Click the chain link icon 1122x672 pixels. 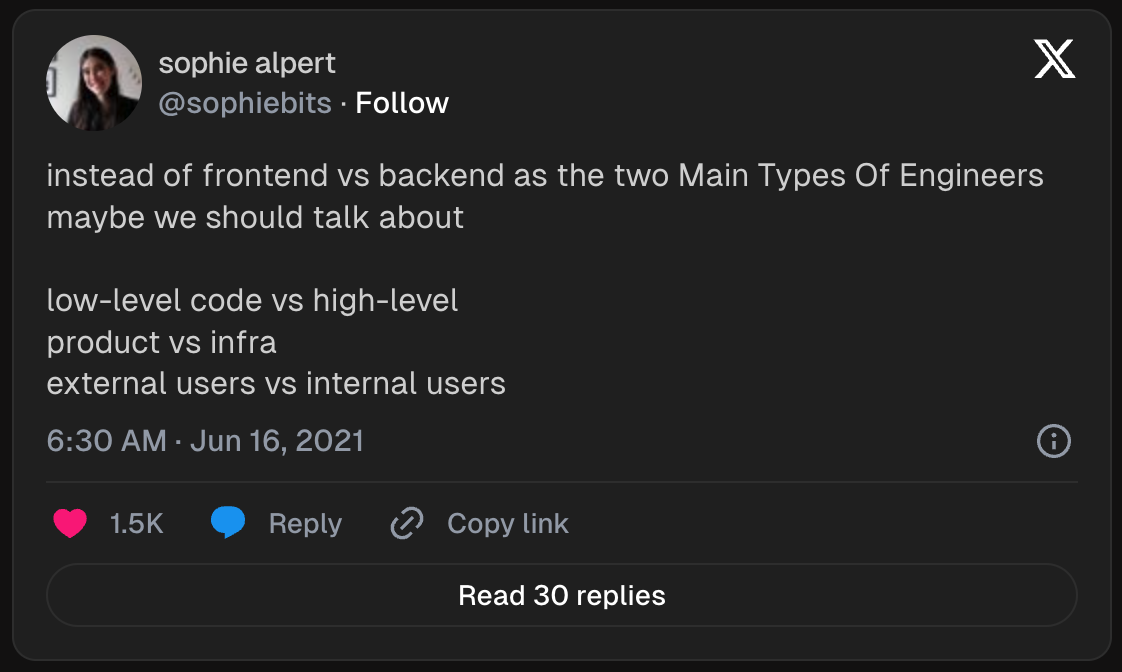point(406,523)
